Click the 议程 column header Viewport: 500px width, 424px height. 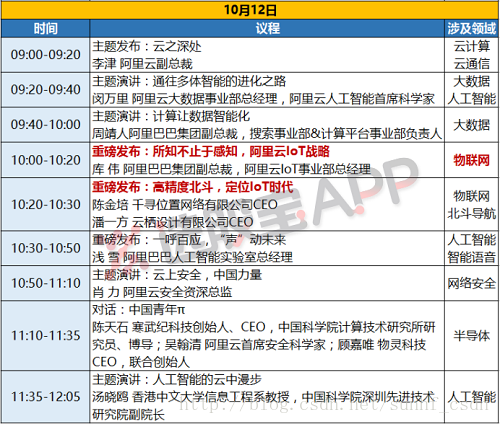[x=267, y=29]
